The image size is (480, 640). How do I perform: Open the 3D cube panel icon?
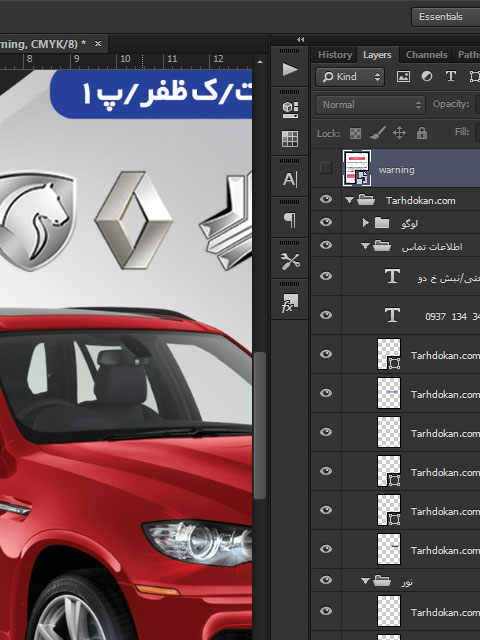click(x=290, y=109)
